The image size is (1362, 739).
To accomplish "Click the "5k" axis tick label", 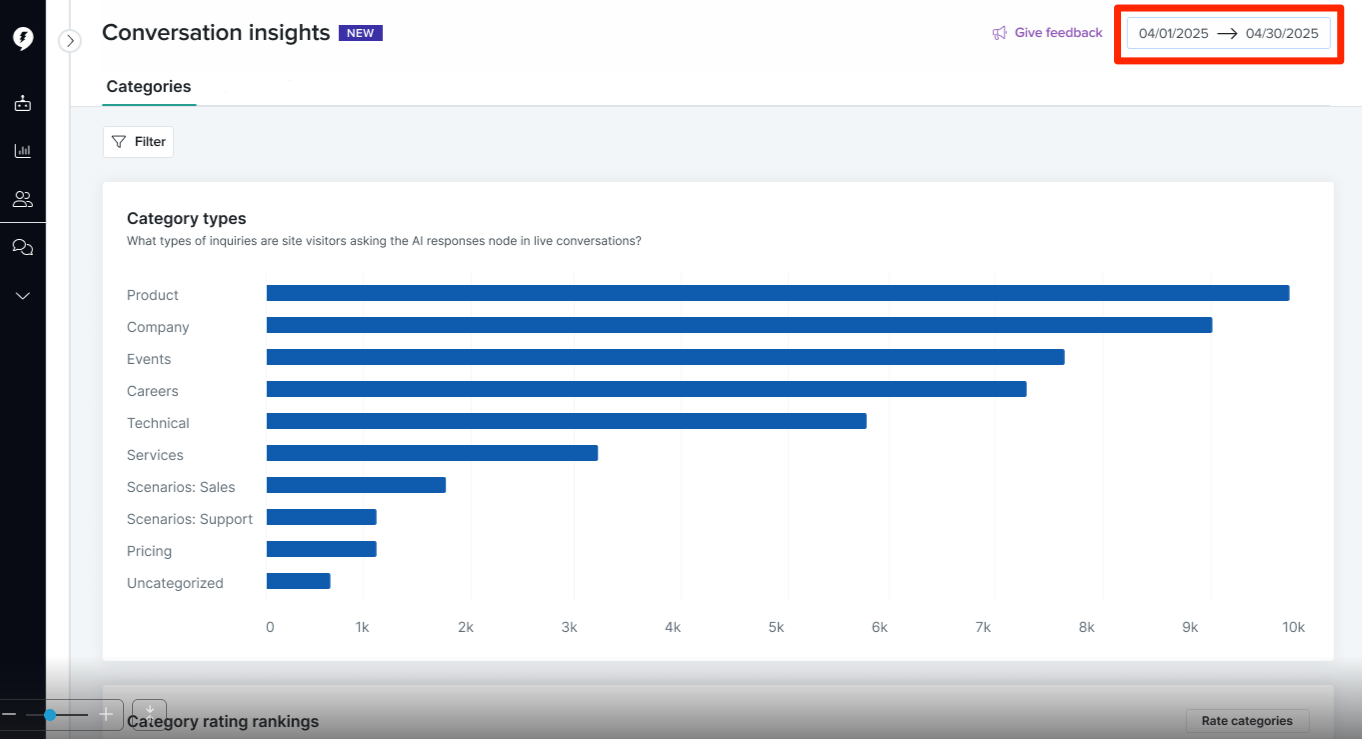I will [x=776, y=627].
